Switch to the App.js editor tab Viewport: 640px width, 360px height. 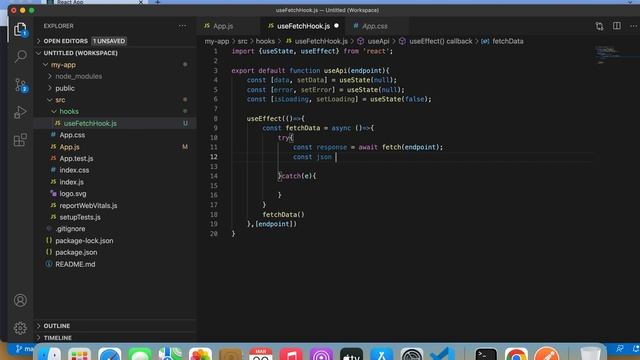pyautogui.click(x=224, y=26)
